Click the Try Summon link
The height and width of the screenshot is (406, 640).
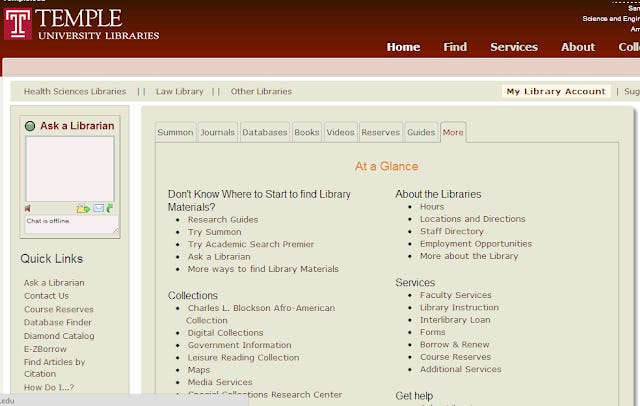(x=215, y=232)
